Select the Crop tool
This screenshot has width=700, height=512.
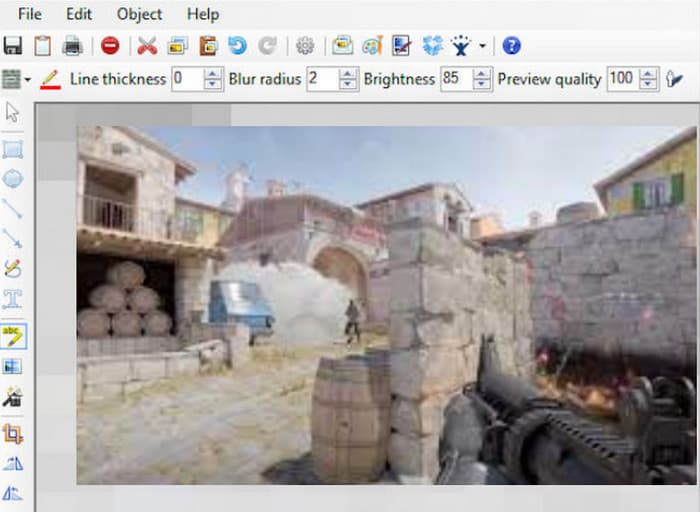click(12, 434)
